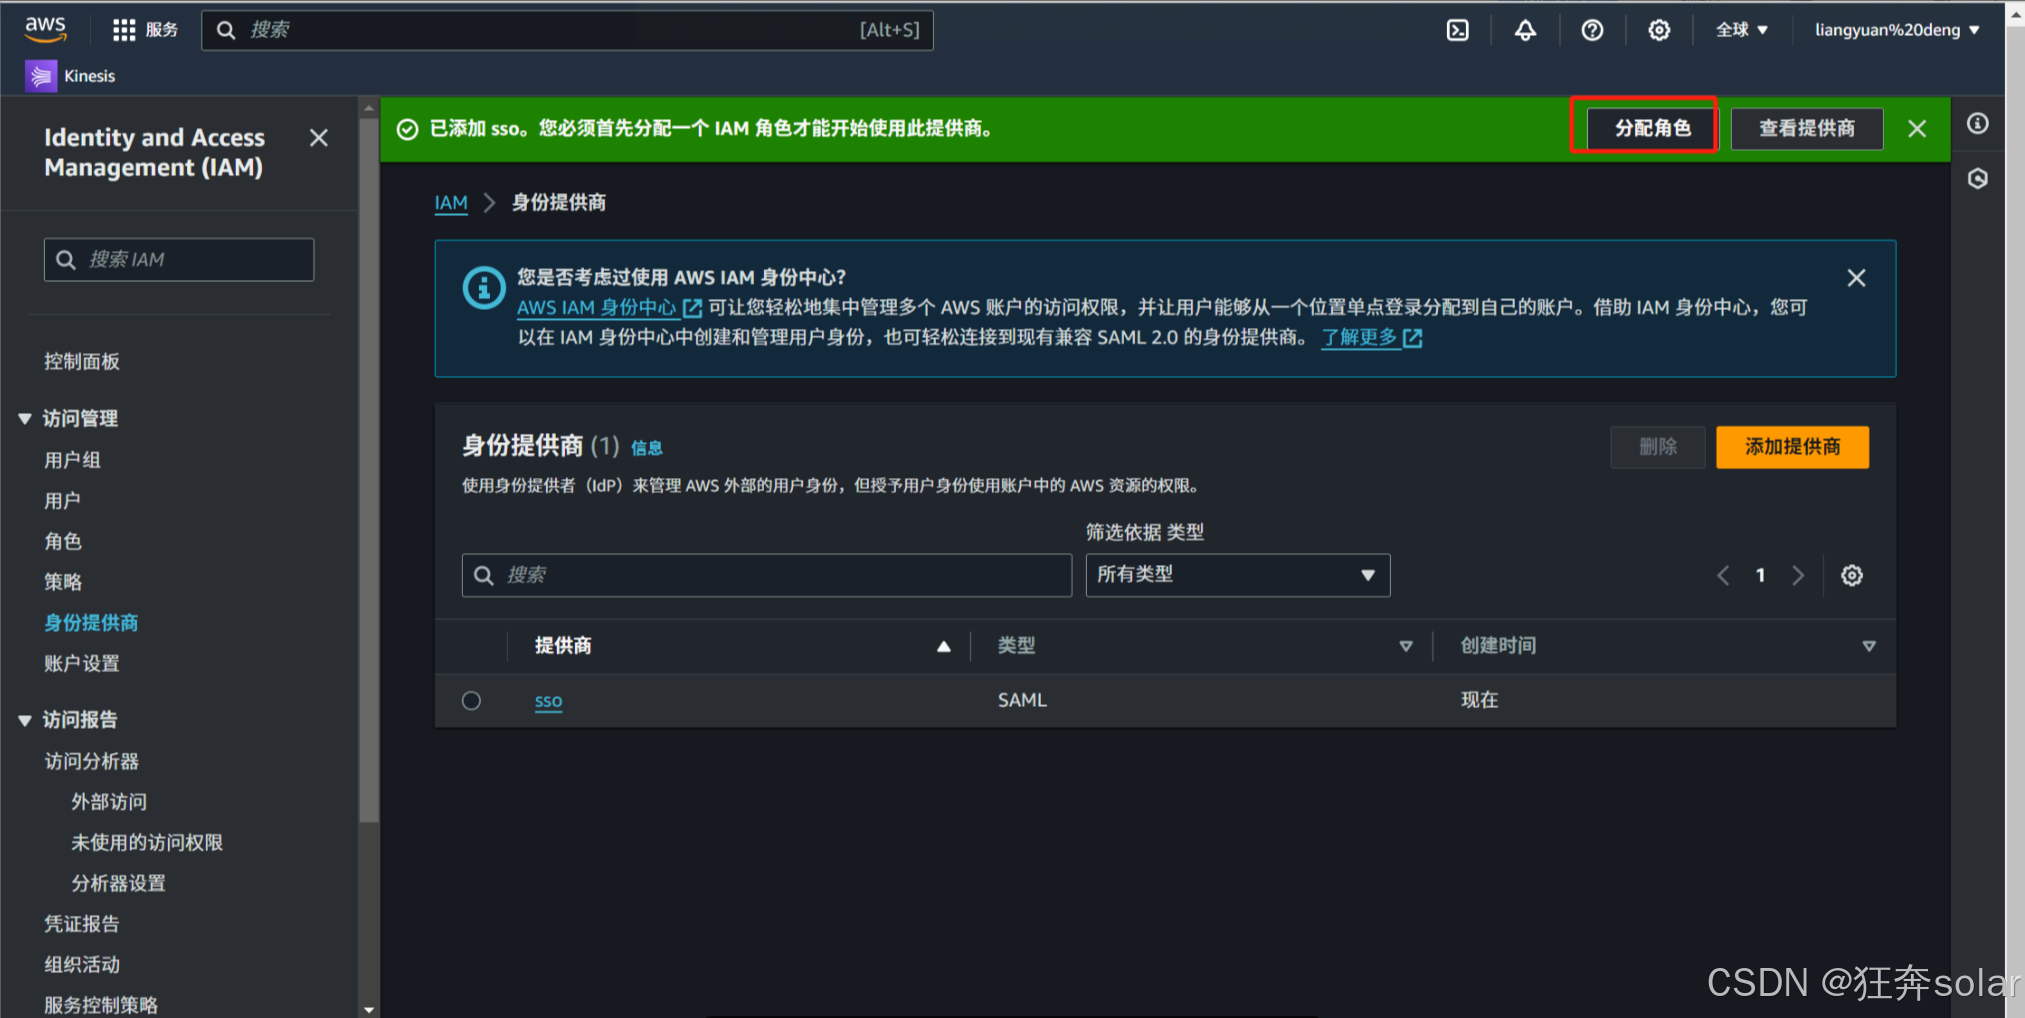The height and width of the screenshot is (1018, 2025).
Task: Open 外部访问 in sidebar
Action: pyautogui.click(x=109, y=802)
